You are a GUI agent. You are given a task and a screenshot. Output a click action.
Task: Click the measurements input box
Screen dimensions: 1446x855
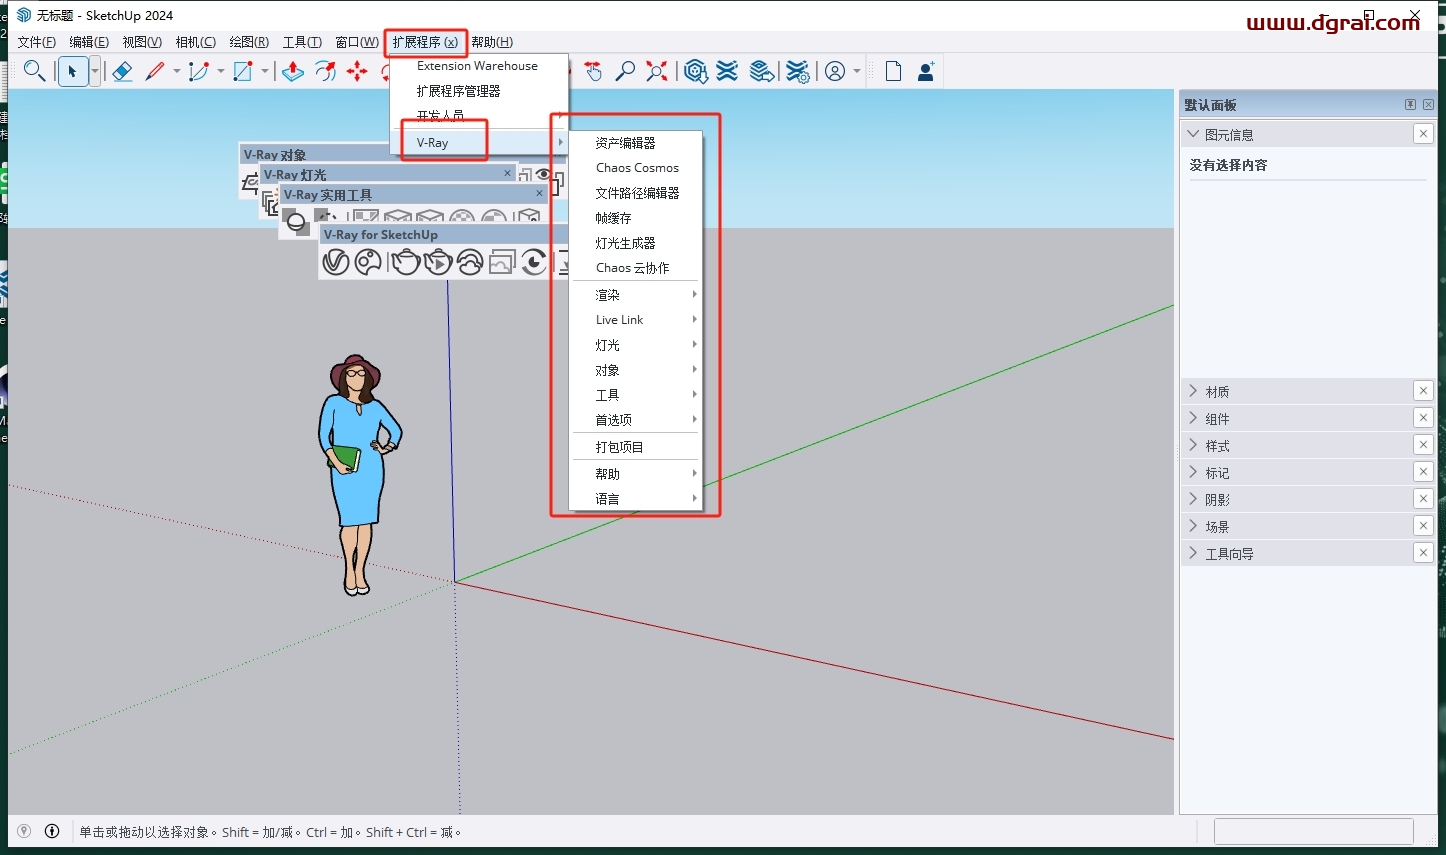[1313, 831]
